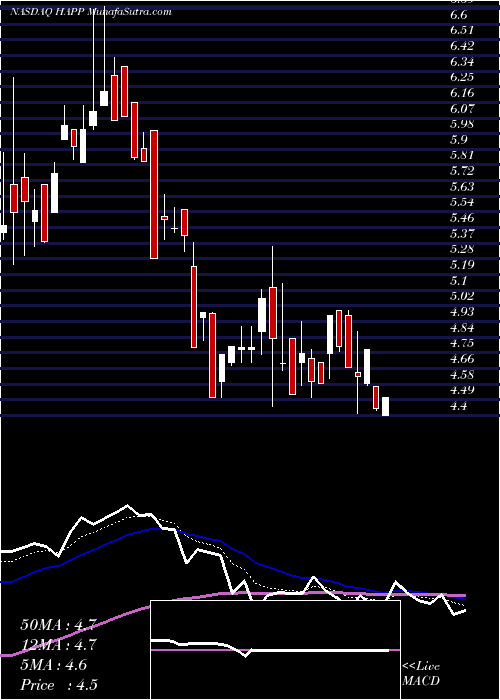The image size is (500, 700).
Task: Select the 5.28 price level label
Action: [x=462, y=250]
